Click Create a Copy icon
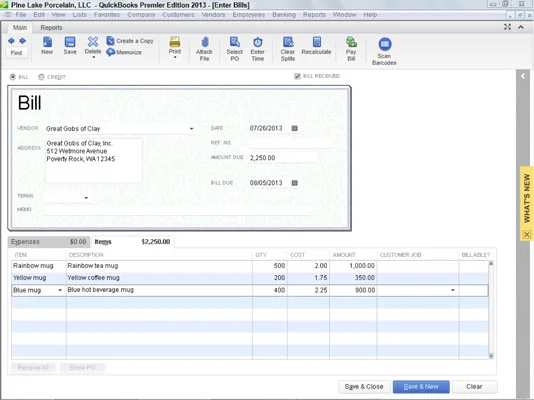 point(110,41)
